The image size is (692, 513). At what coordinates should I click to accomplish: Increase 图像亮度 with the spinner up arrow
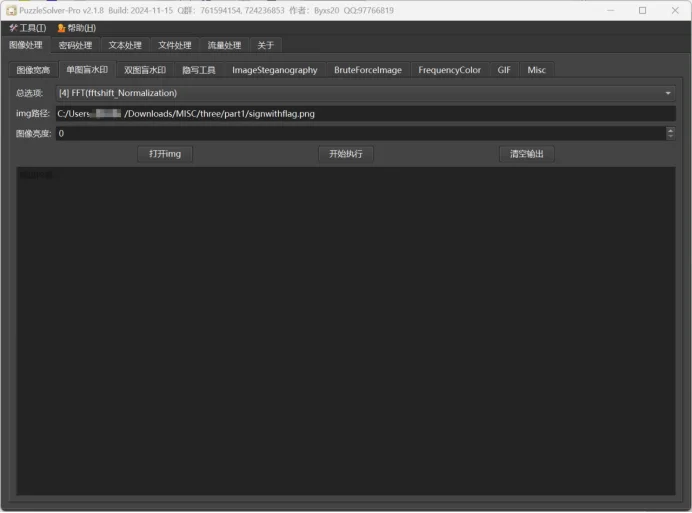pyautogui.click(x=670, y=130)
